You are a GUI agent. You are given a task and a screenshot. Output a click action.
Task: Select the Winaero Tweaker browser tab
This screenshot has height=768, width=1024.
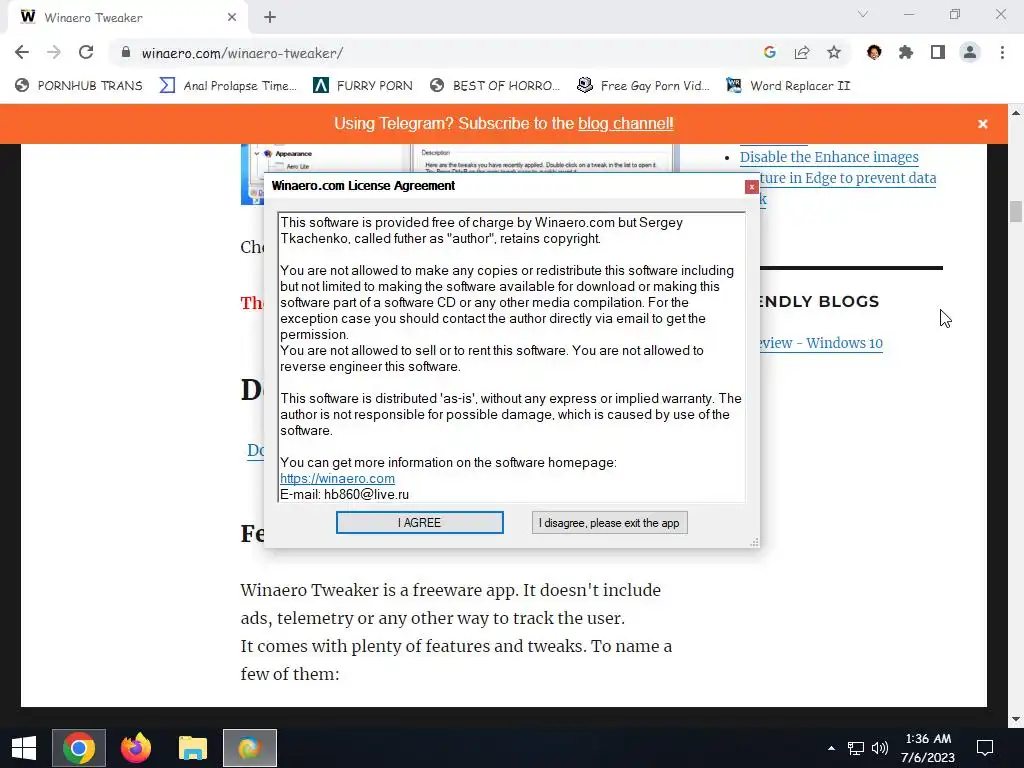[x=127, y=17]
